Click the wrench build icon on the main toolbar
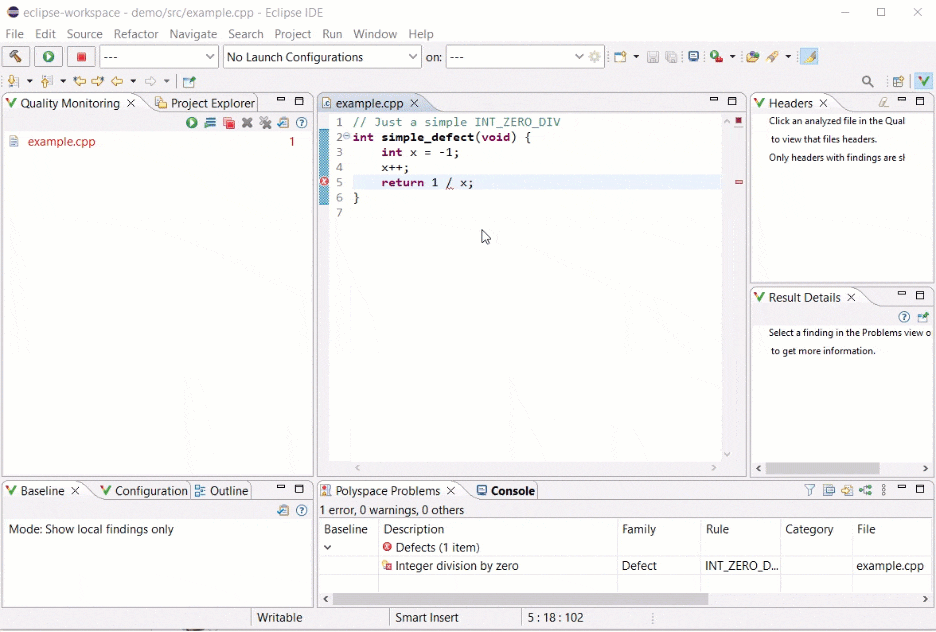936x632 pixels. tap(14, 57)
